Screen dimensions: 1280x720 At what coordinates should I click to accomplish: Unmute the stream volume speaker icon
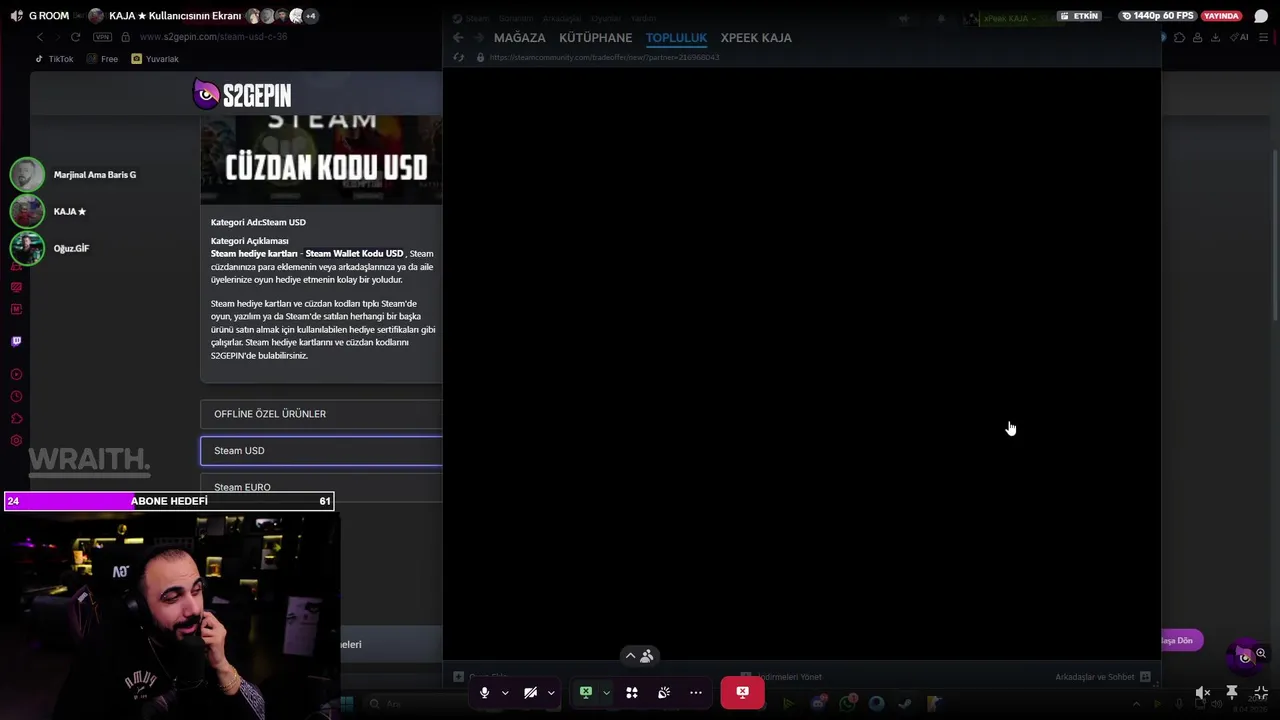(1203, 692)
